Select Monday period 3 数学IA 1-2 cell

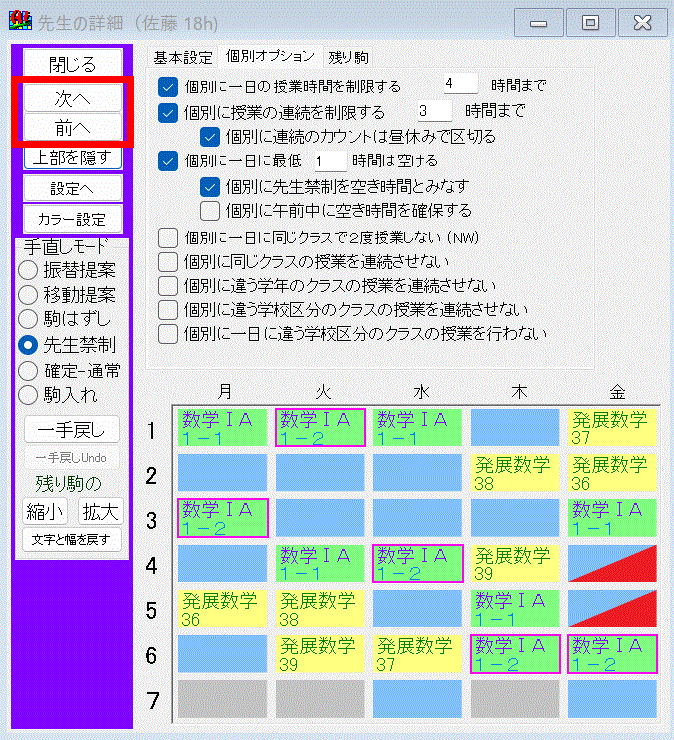[x=222, y=518]
